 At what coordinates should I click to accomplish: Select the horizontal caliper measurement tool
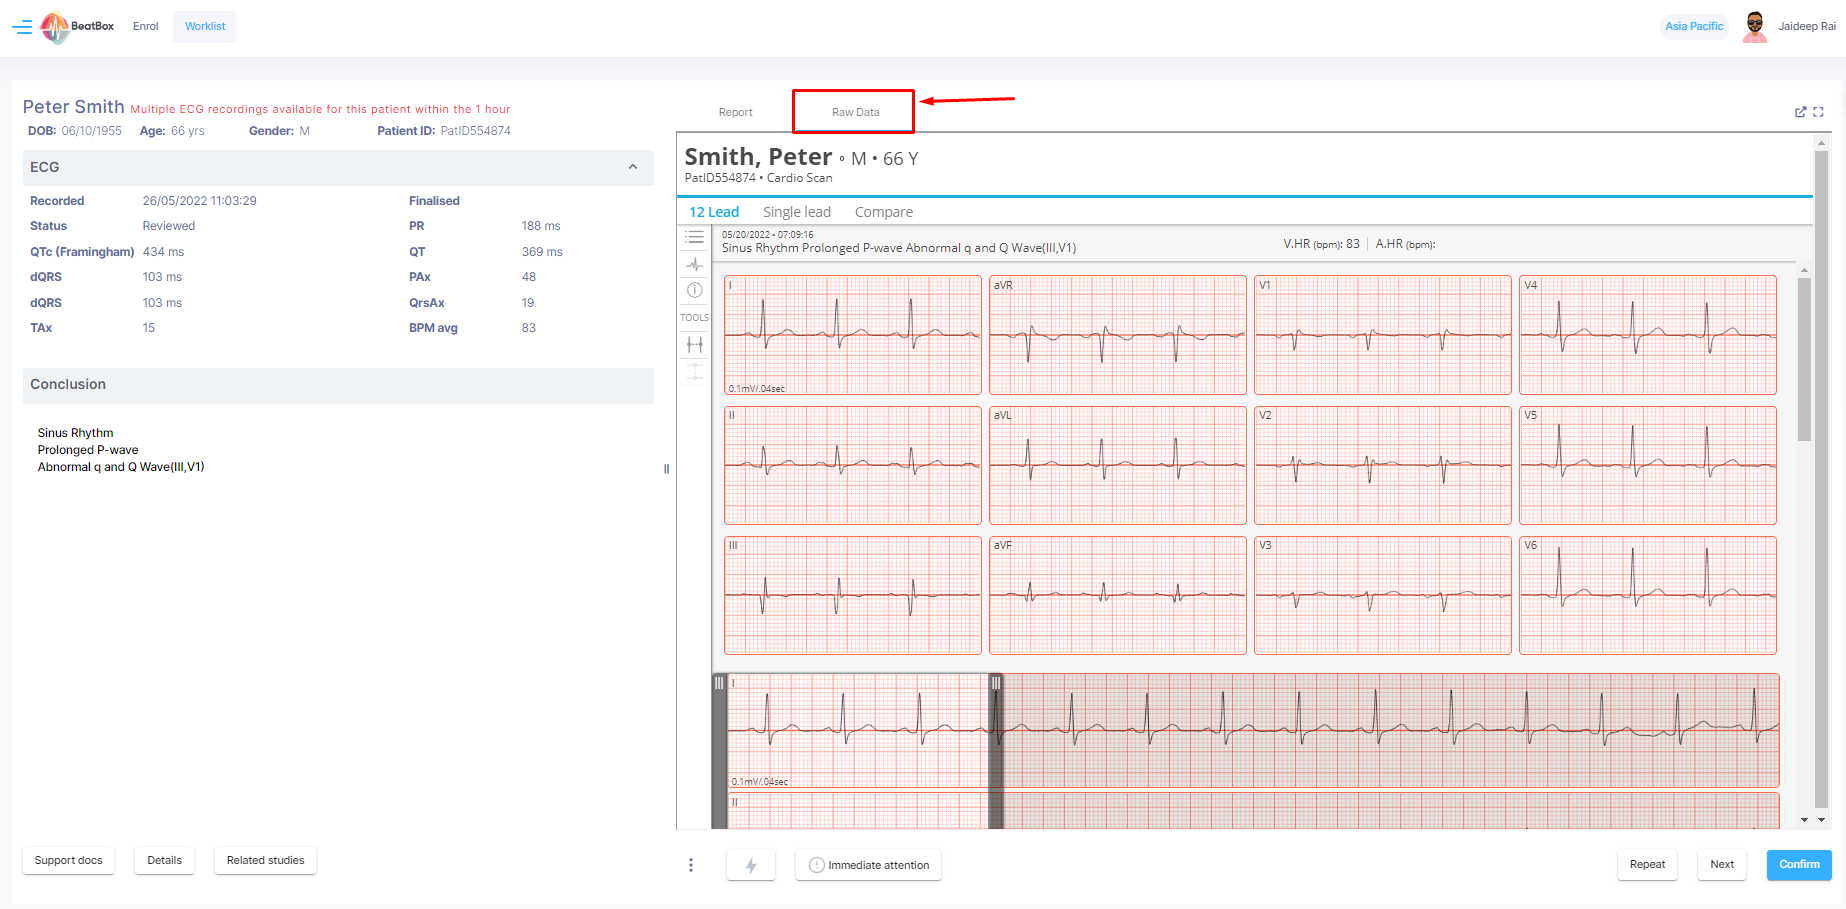[694, 345]
